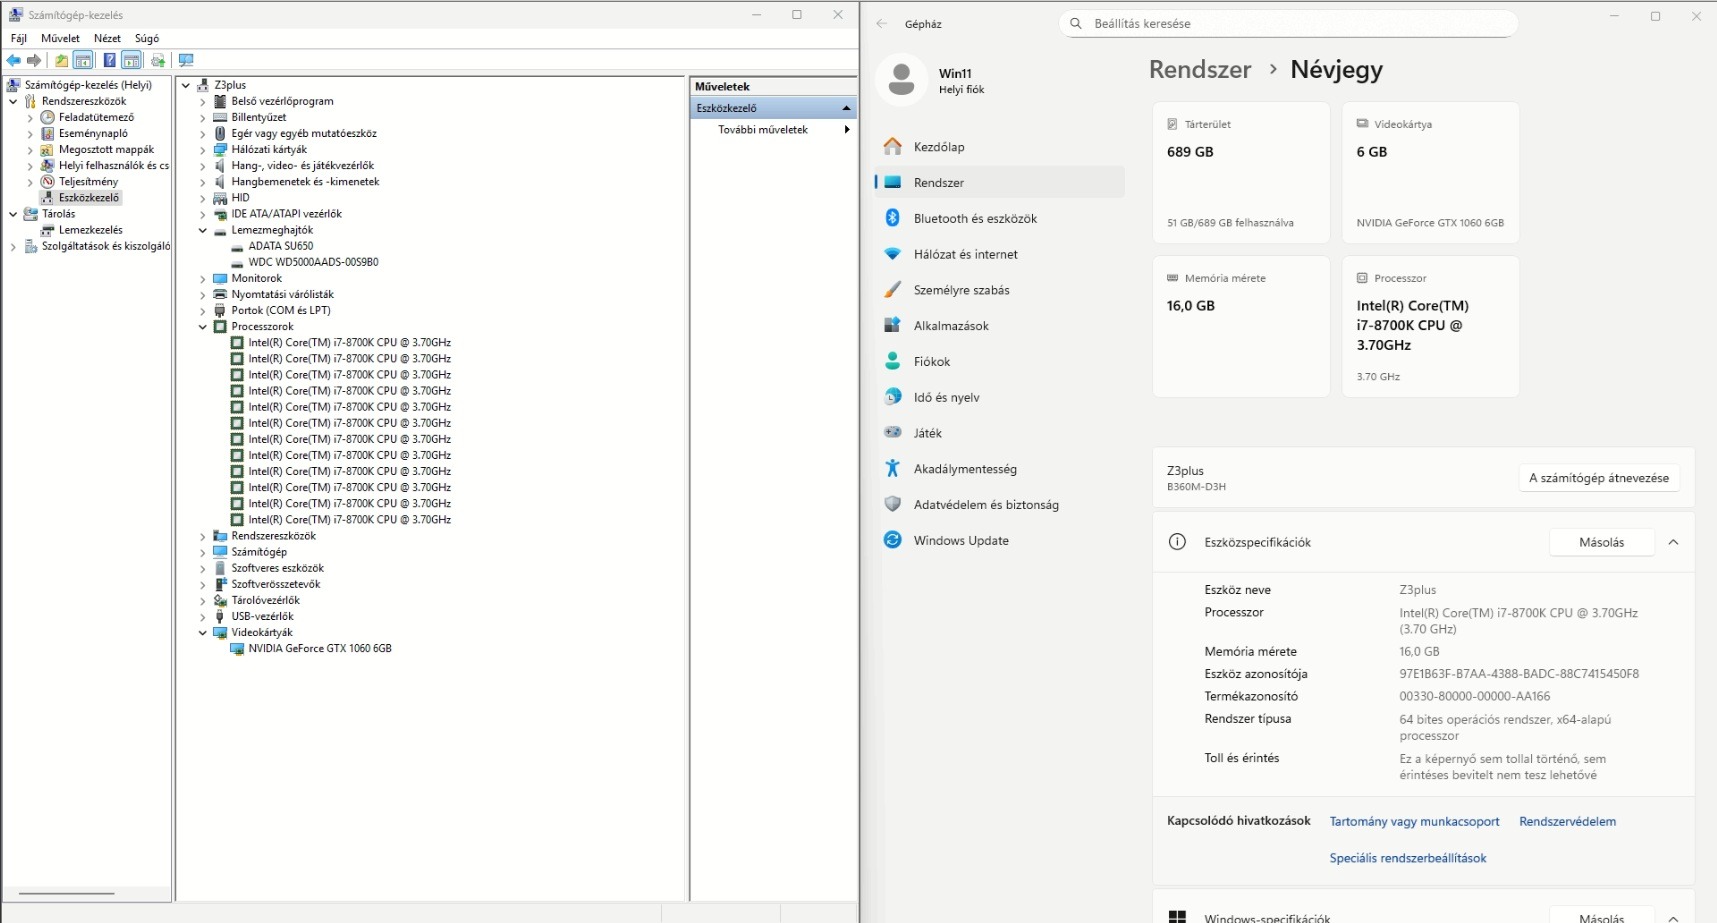
Task: Click the Update driver toolbar icon
Action: pos(158,60)
